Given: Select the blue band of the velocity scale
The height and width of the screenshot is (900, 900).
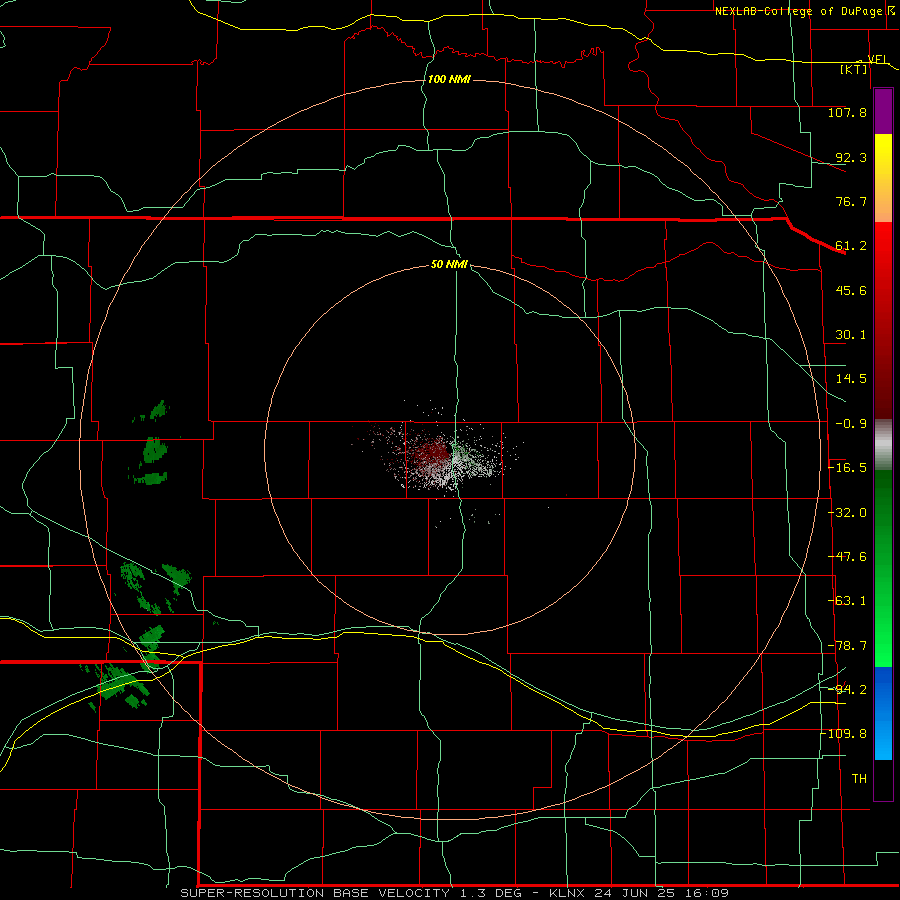Looking at the screenshot, I should pos(883,713).
